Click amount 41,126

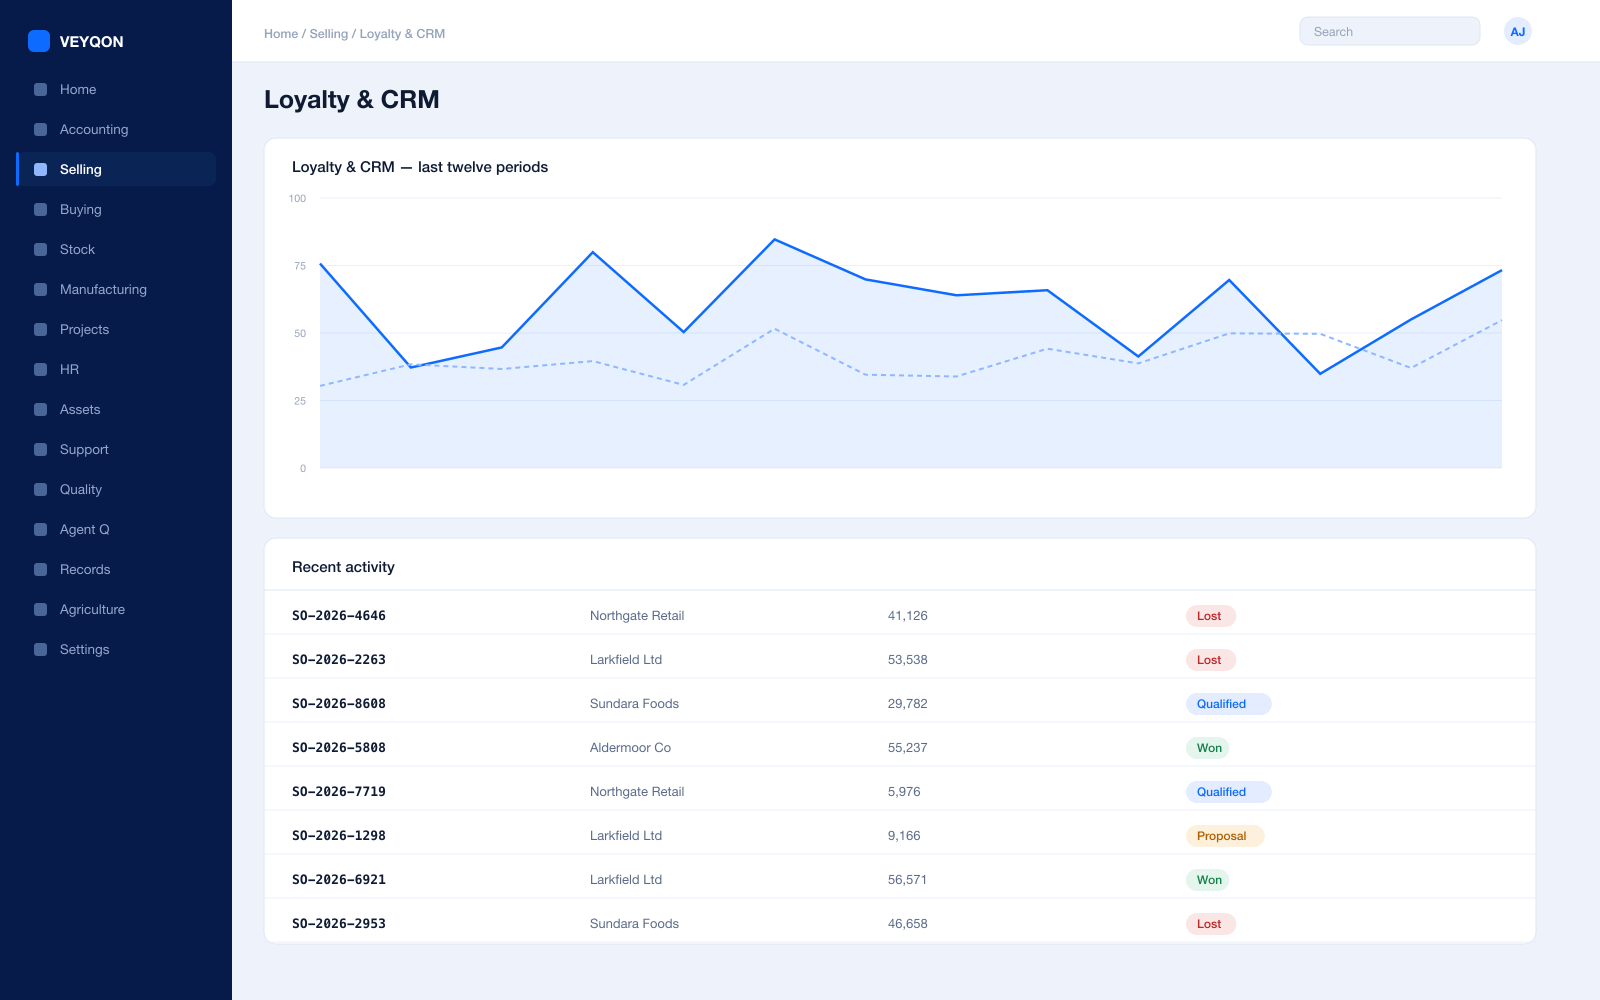907,616
